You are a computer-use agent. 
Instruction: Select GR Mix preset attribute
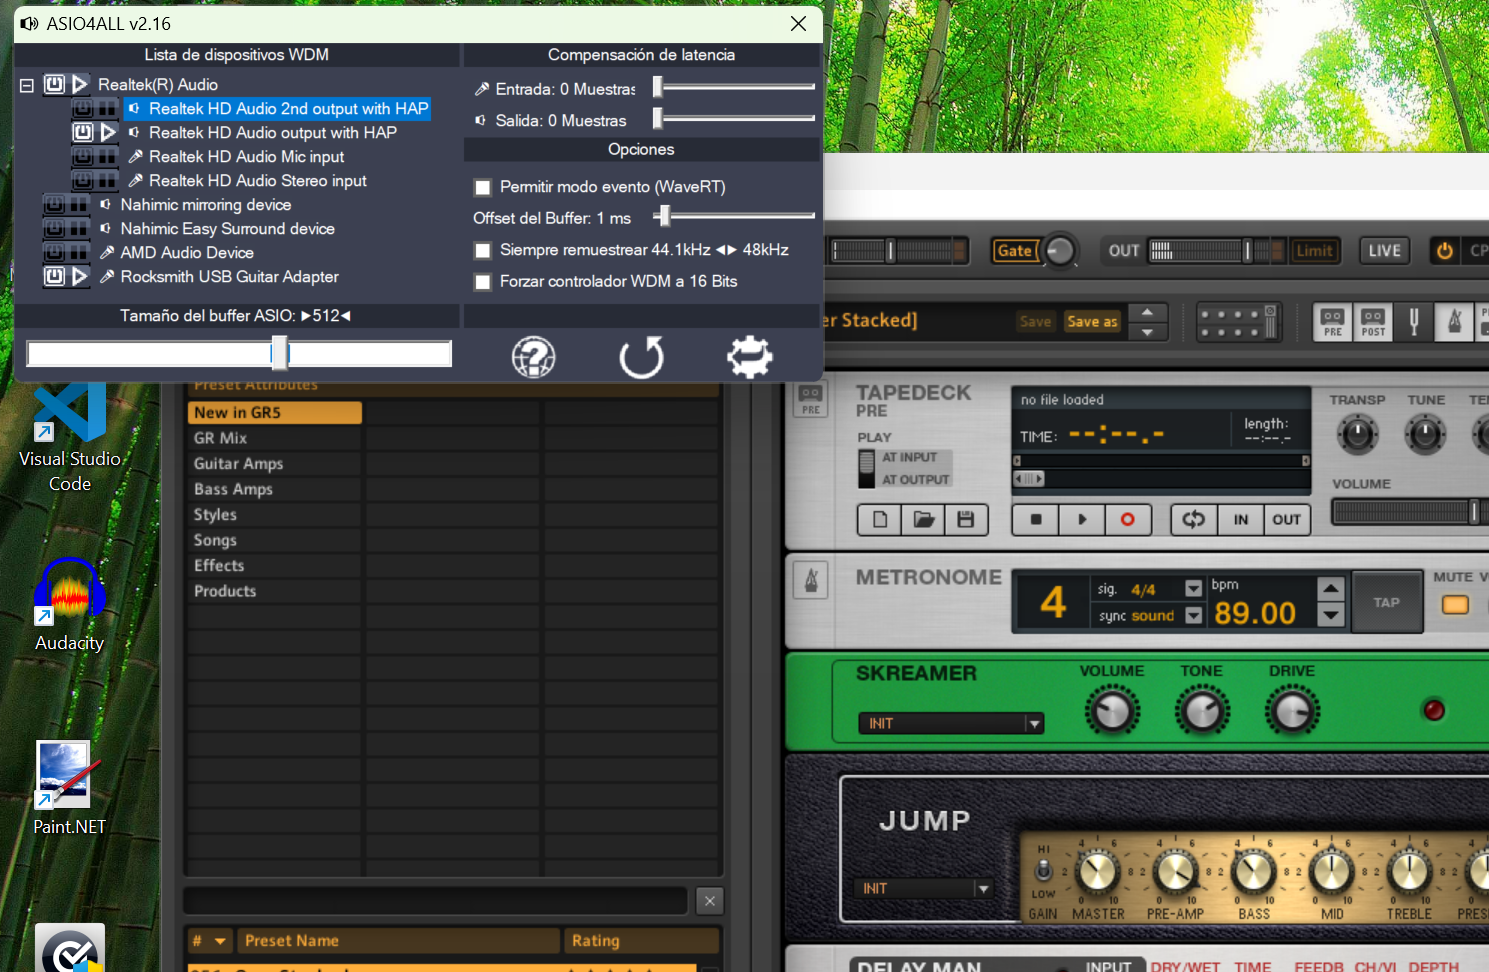[x=275, y=438]
